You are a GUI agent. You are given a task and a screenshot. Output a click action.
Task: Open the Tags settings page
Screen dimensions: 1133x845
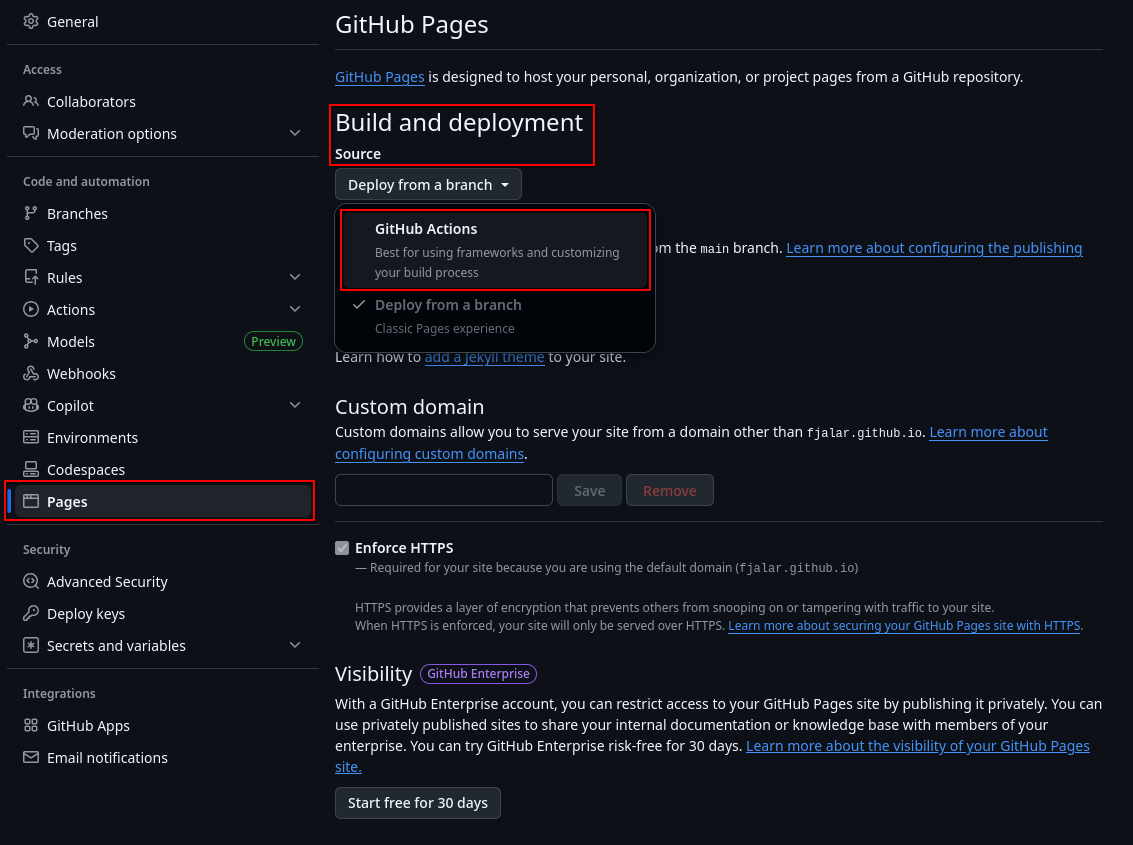[163, 245]
